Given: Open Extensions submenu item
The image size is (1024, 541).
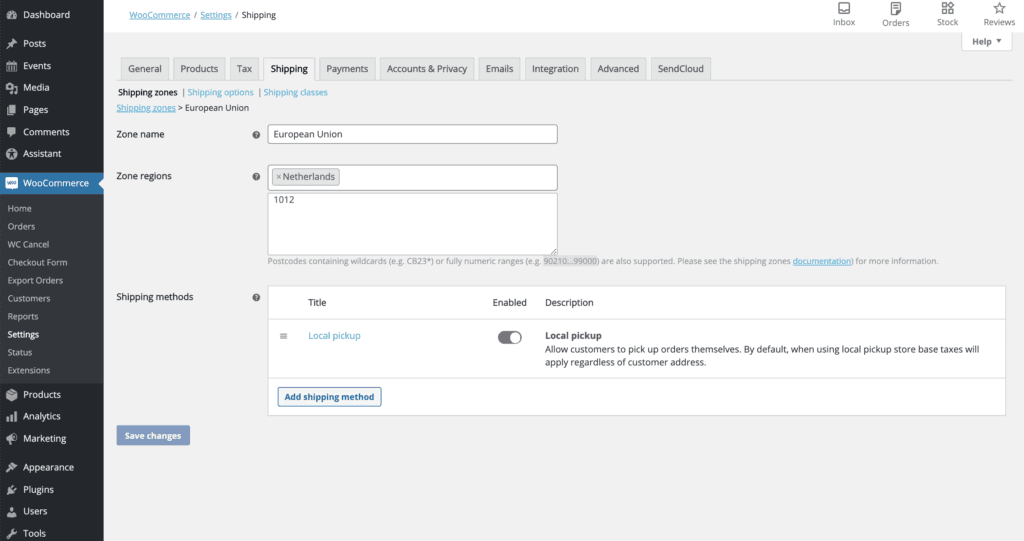Looking at the screenshot, I should [29, 370].
